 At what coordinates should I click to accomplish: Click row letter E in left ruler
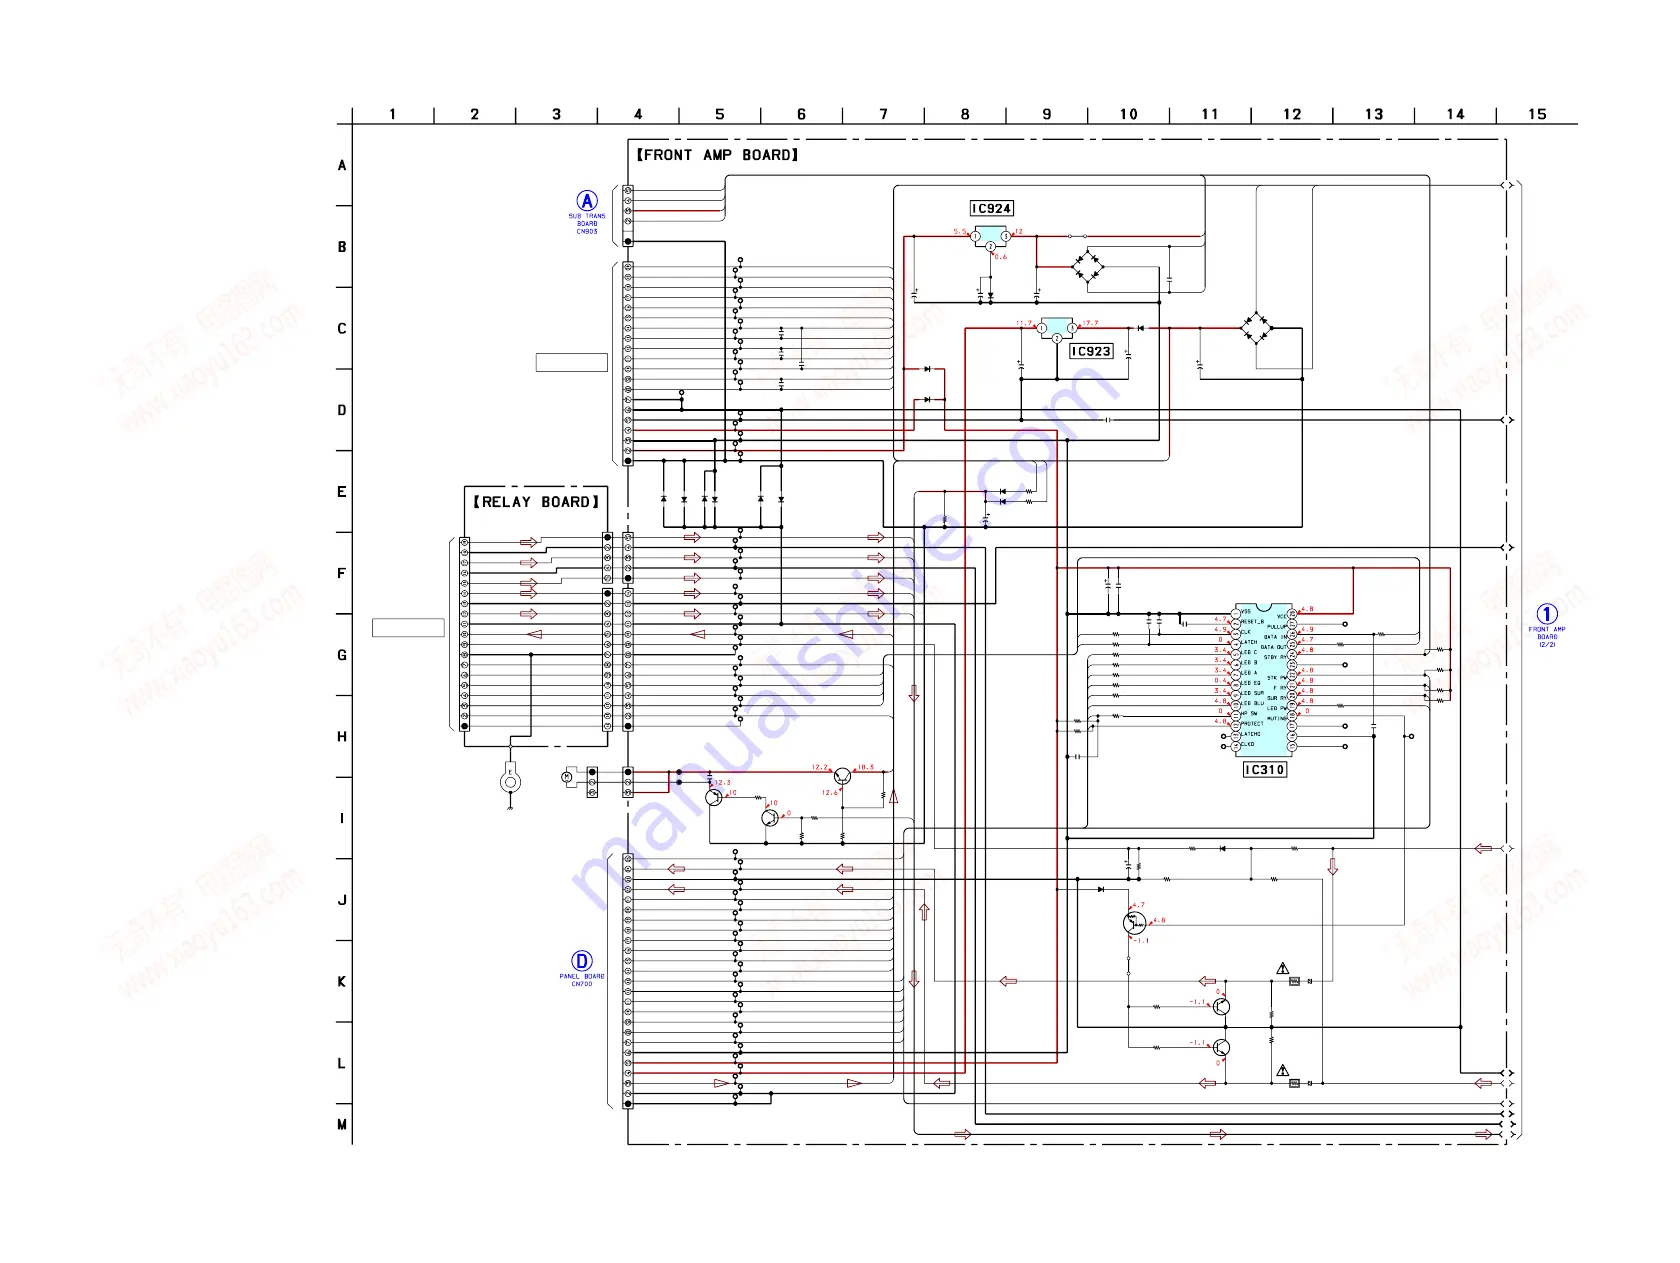[342, 492]
